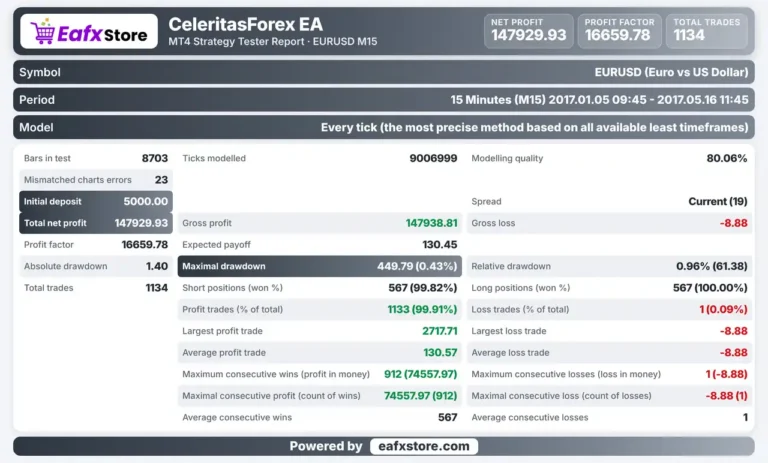Click Average consecutive losses label
768x463 pixels.
[x=530, y=417]
